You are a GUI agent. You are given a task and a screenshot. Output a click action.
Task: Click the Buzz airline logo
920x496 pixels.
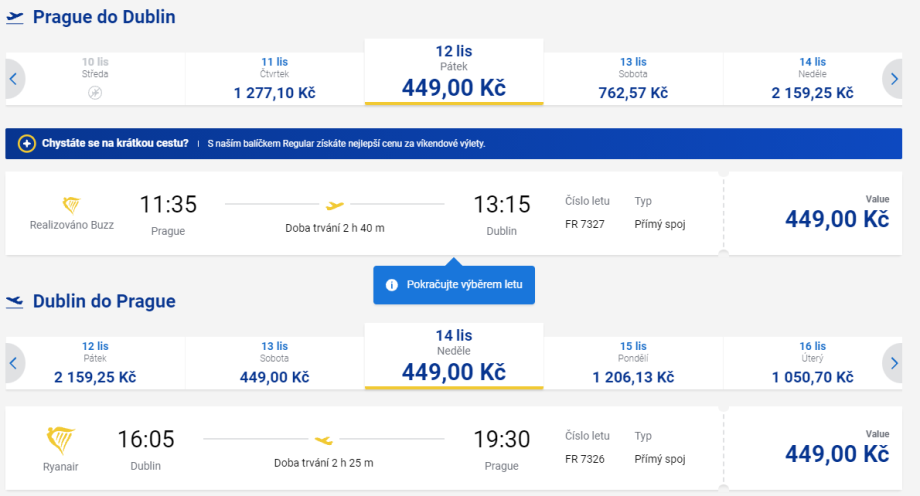pos(72,203)
